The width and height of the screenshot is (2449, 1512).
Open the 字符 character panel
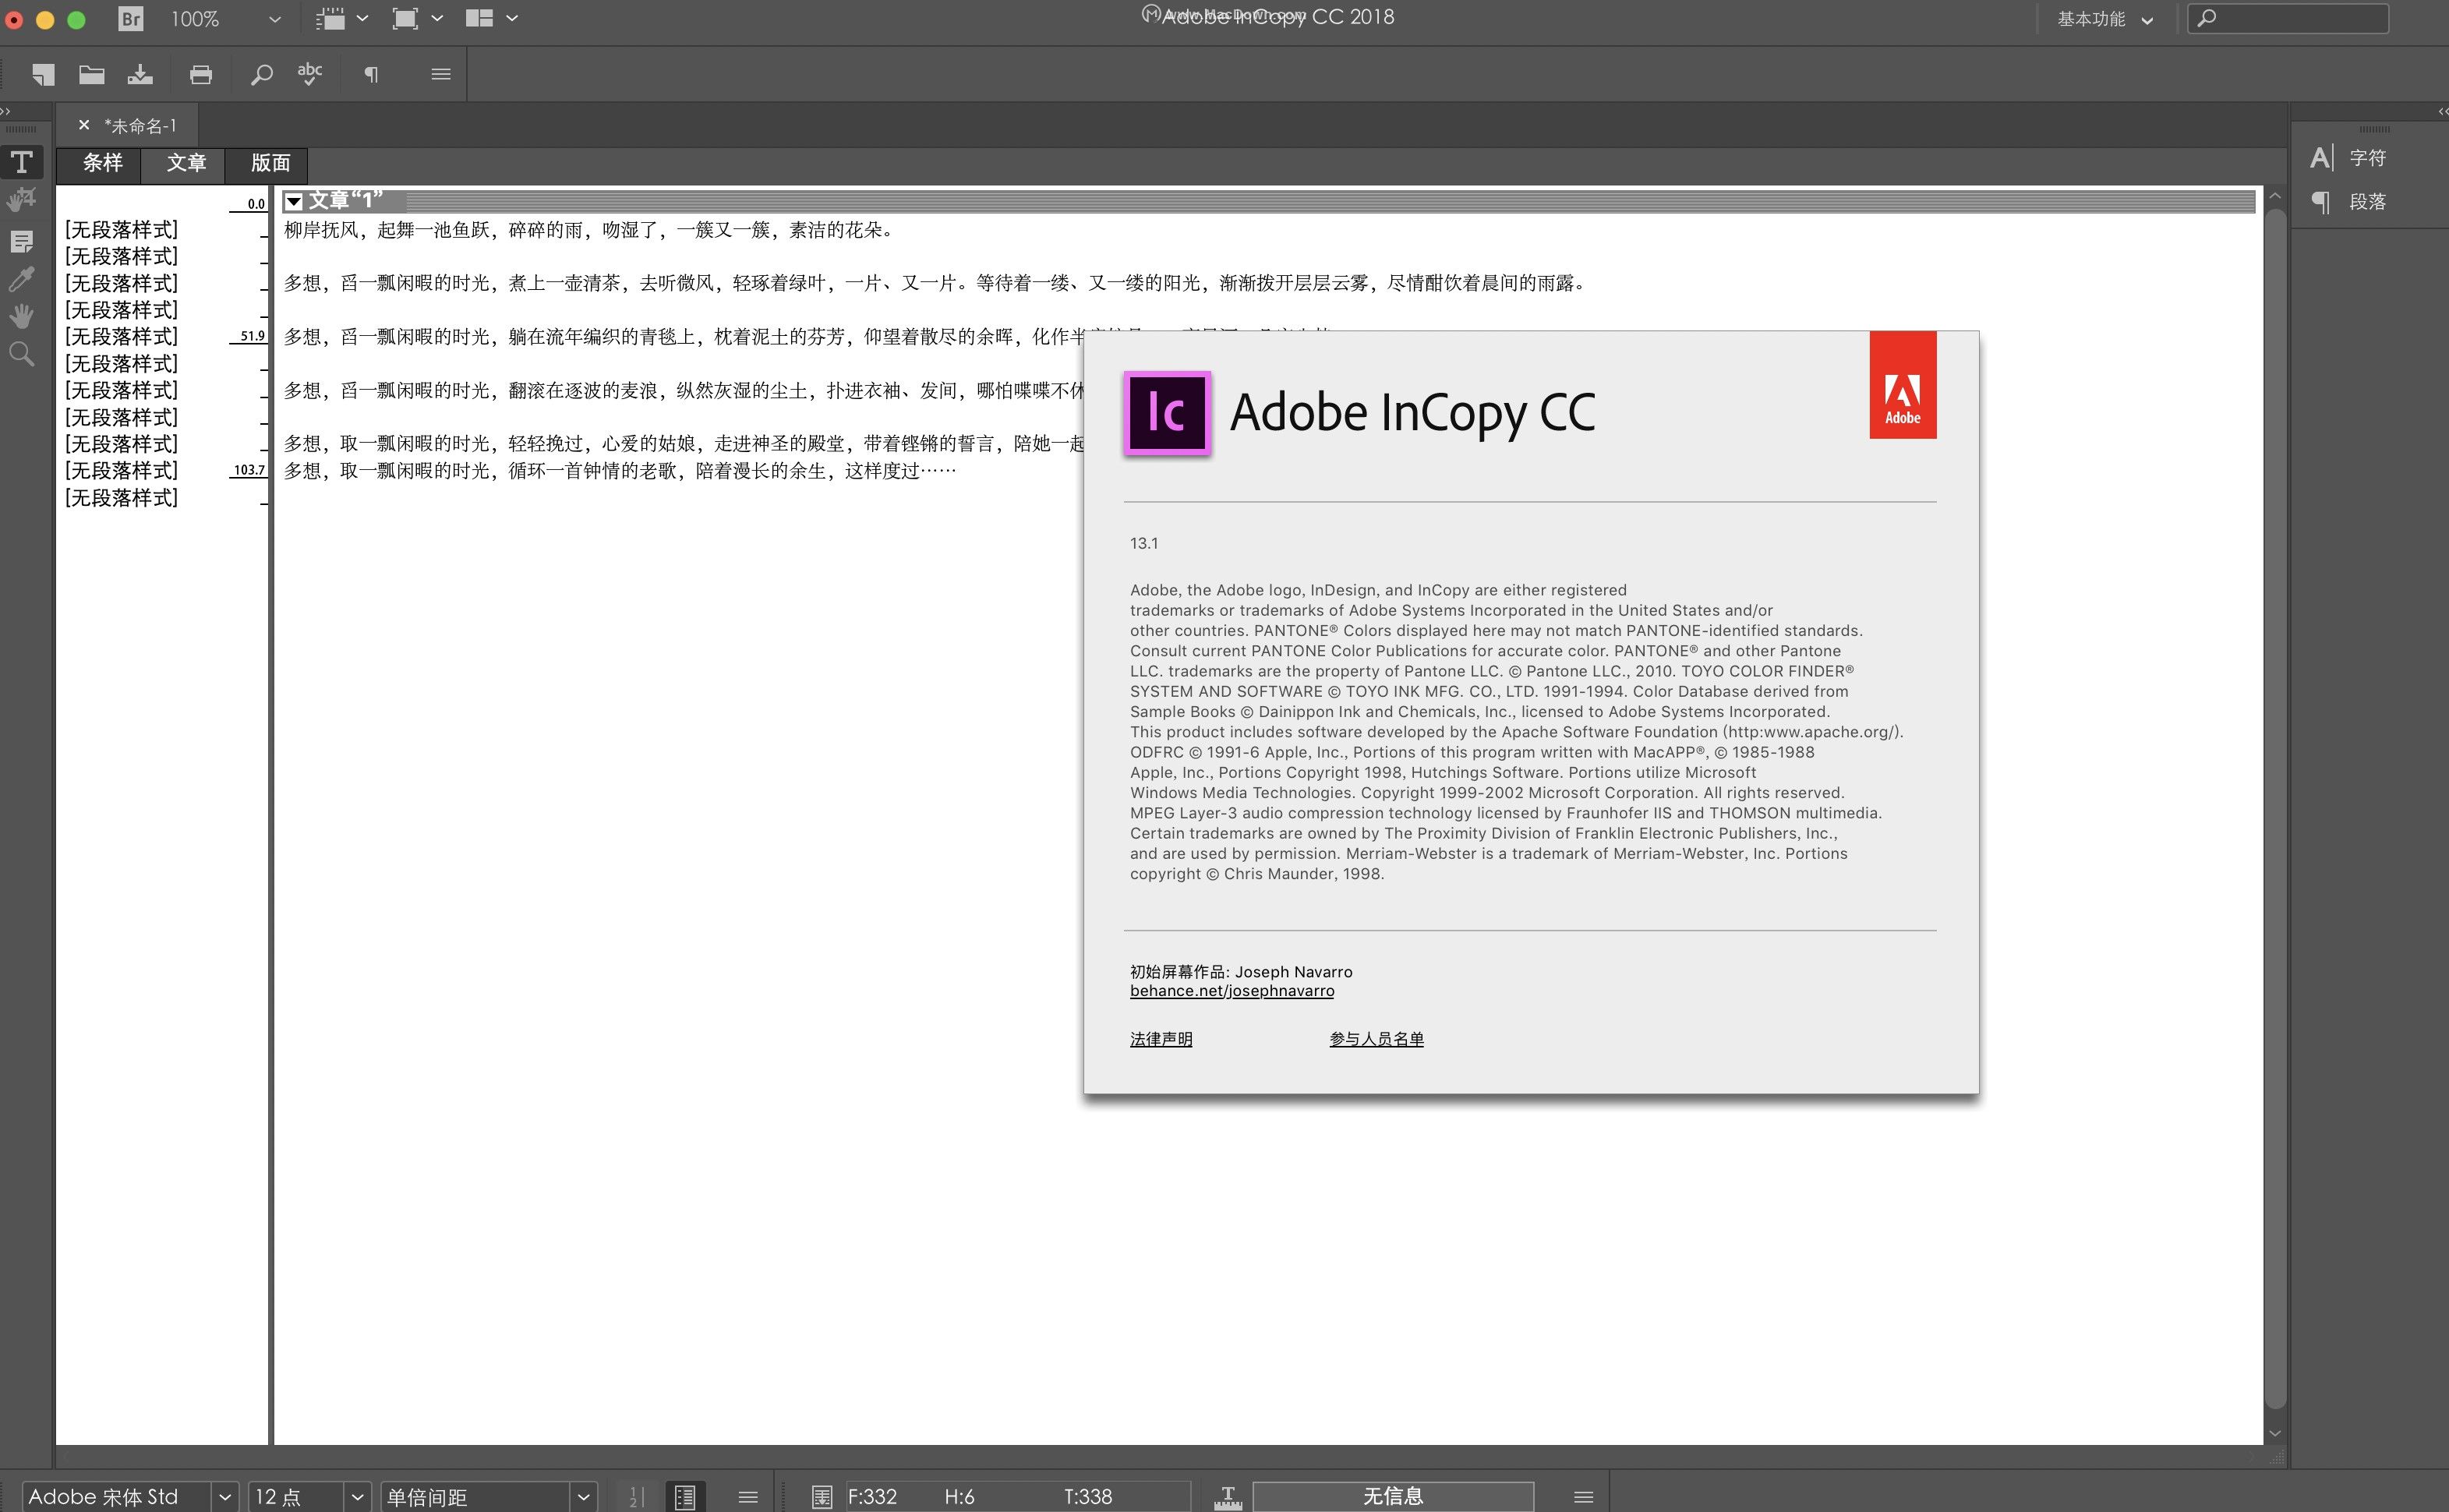tap(2348, 158)
